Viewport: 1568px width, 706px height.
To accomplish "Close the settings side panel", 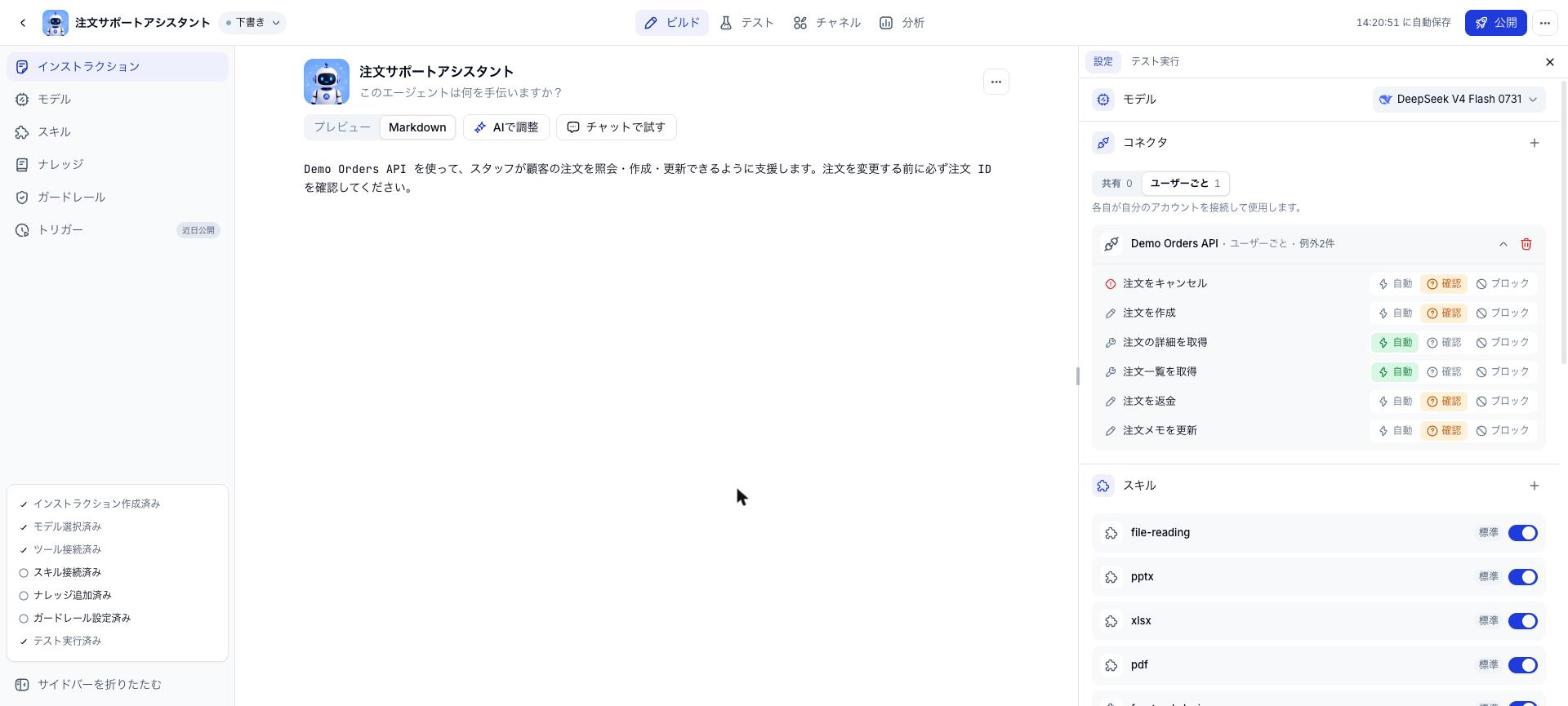I will pos(1550,62).
